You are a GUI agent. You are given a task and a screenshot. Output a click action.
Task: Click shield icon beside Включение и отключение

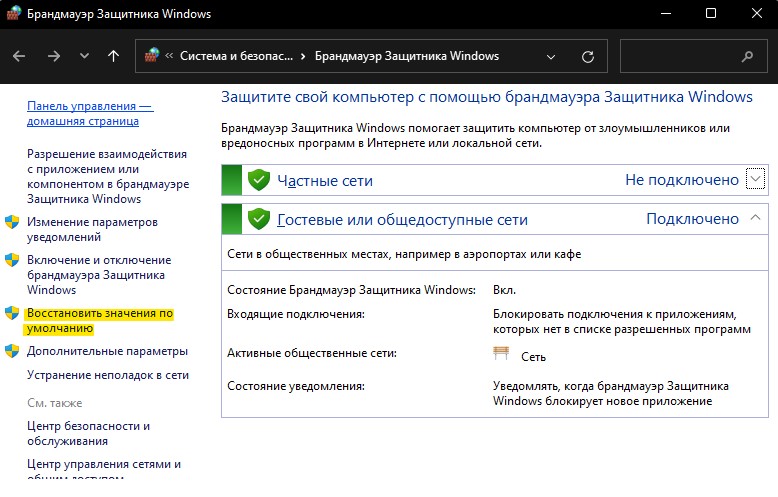click(12, 260)
